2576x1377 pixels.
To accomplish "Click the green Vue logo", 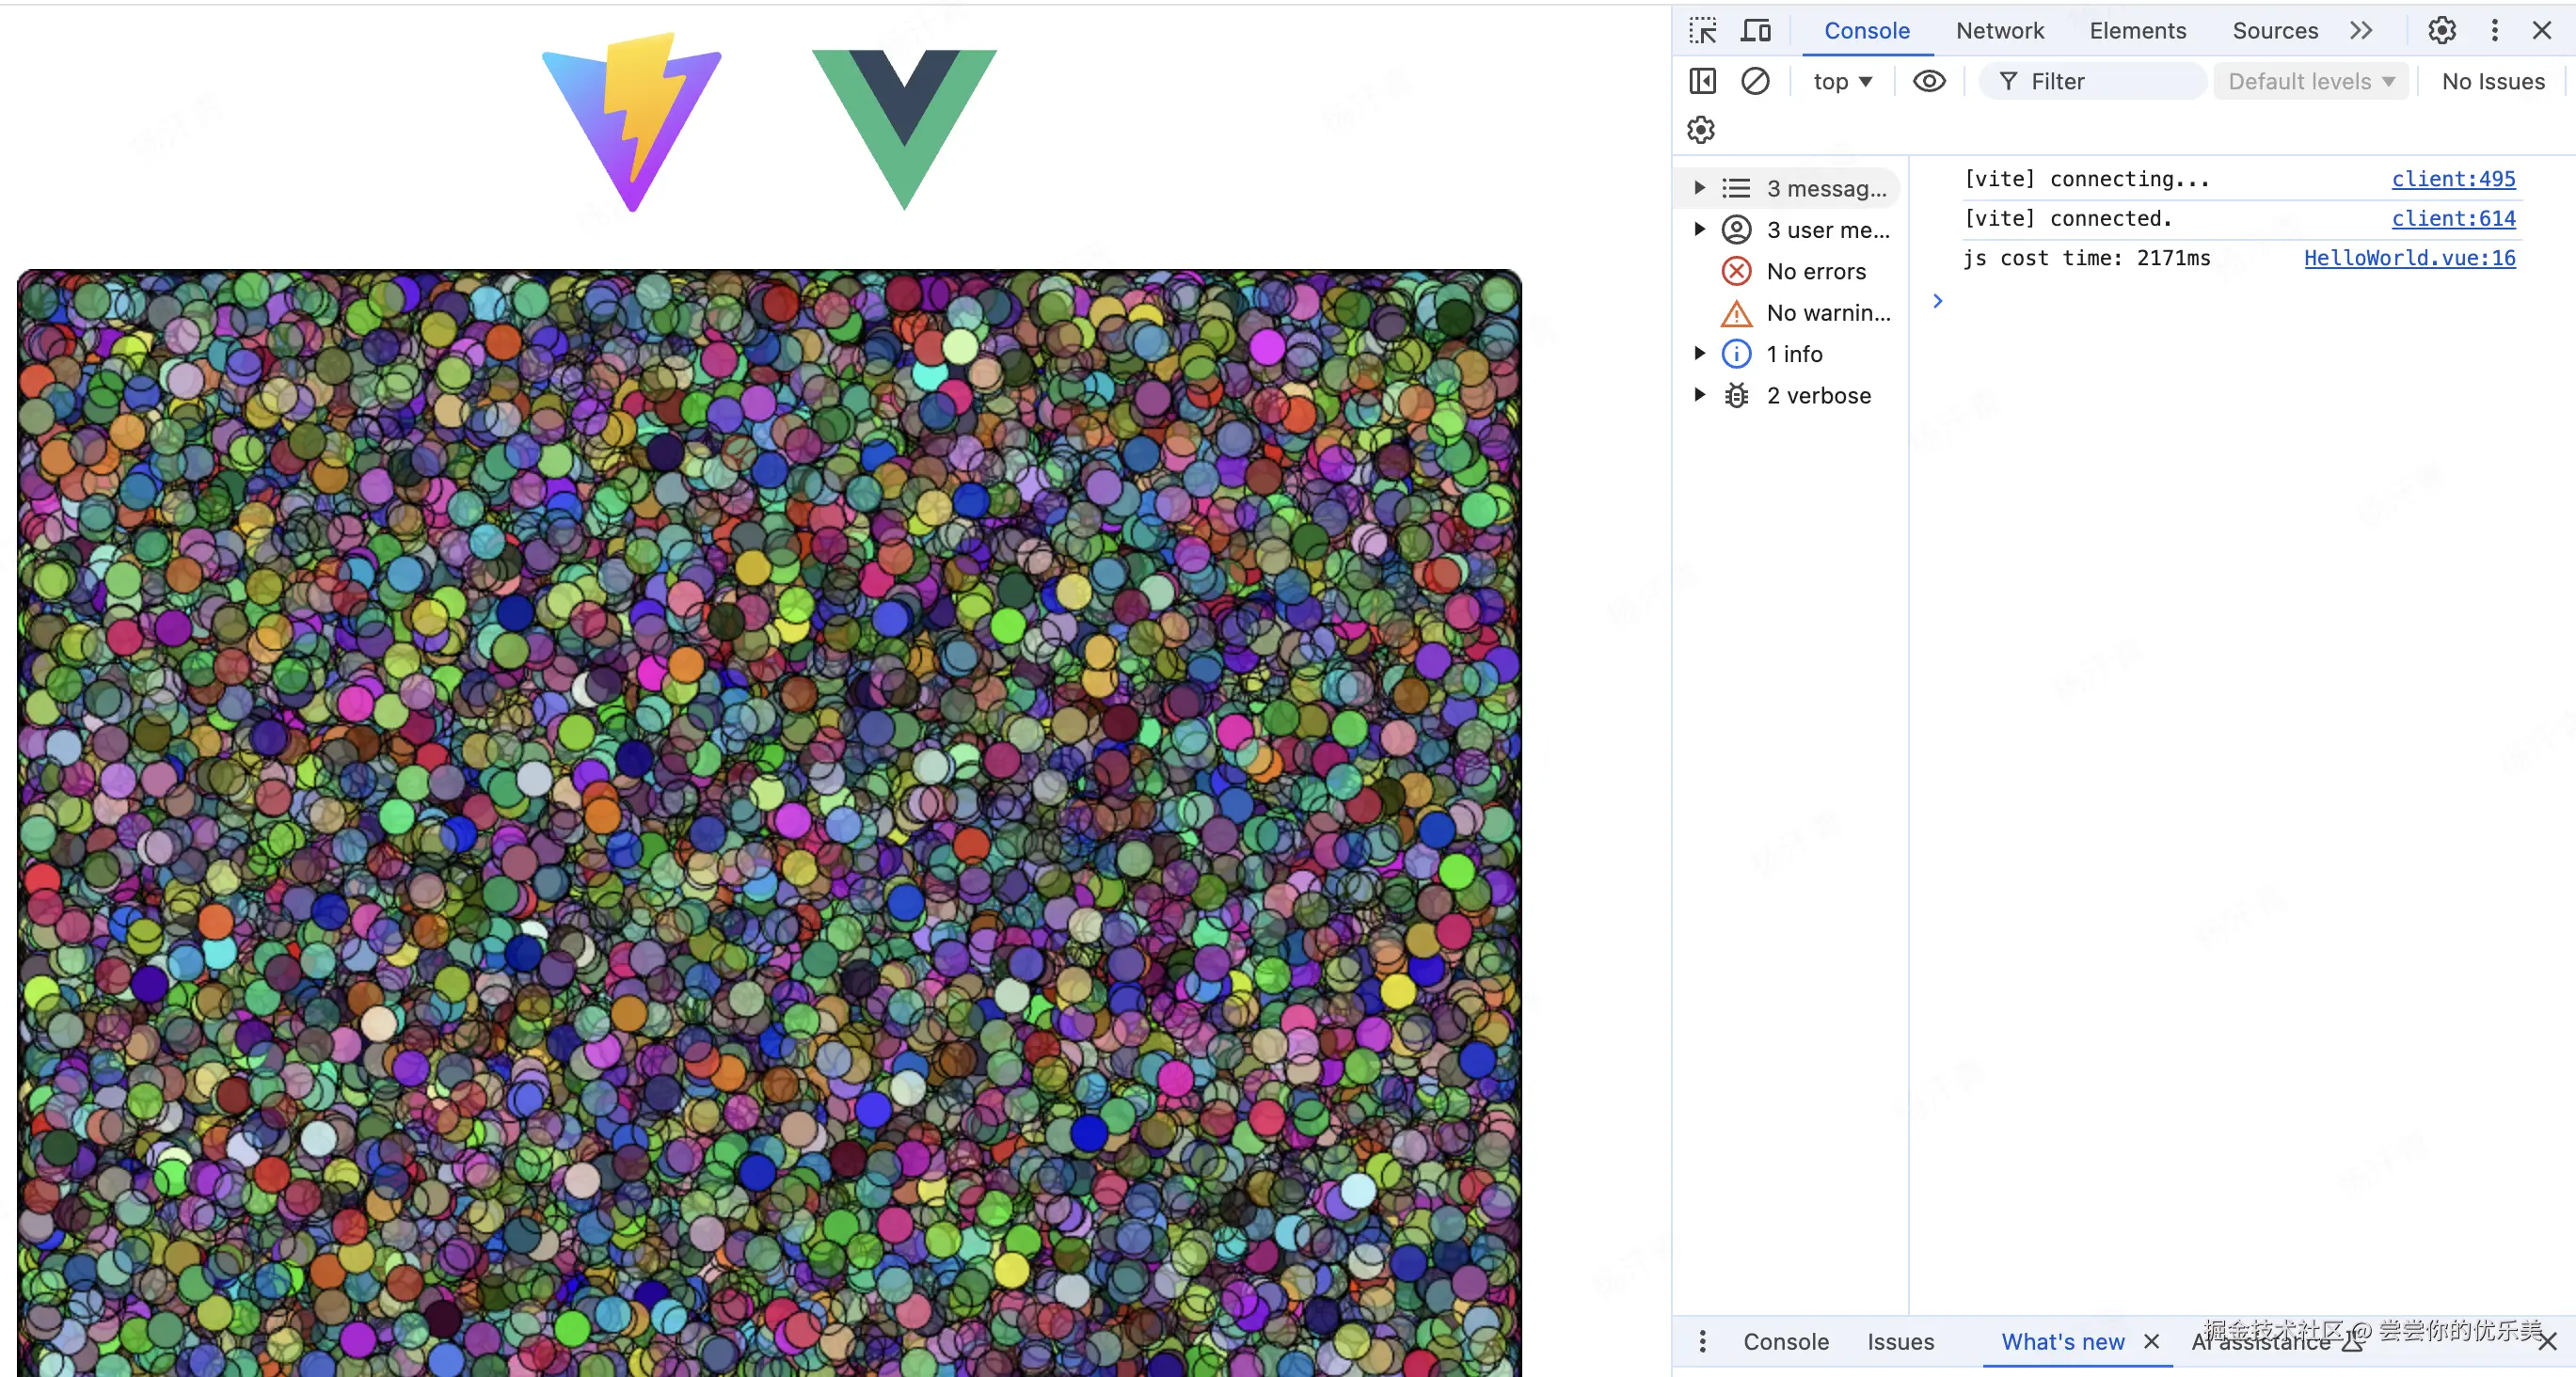I will click(x=904, y=126).
